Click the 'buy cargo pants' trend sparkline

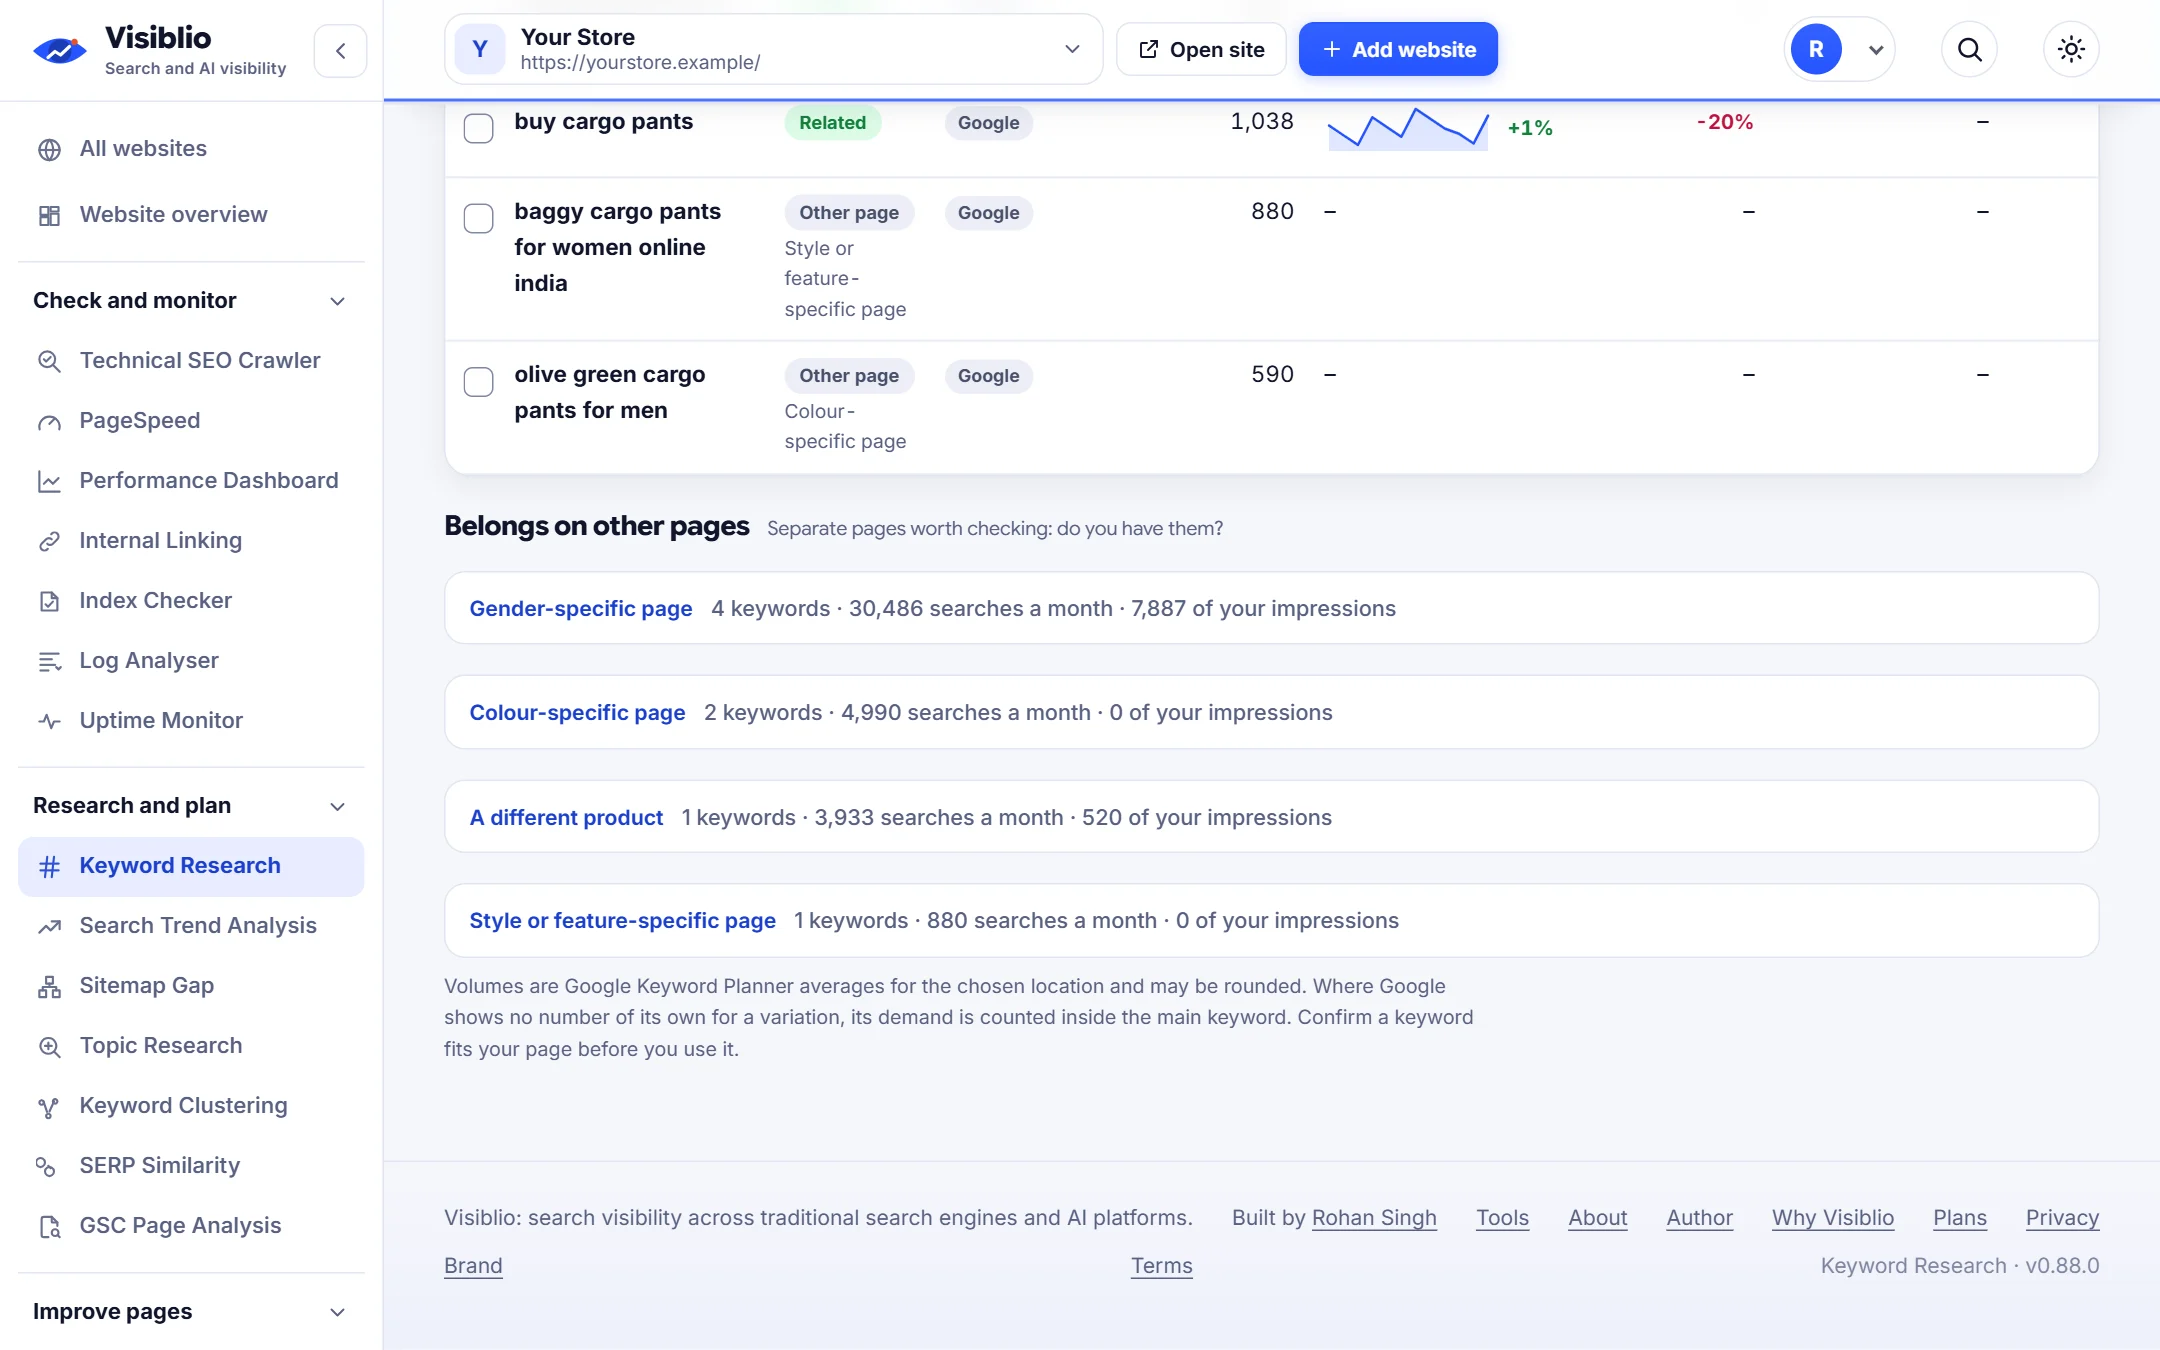click(x=1408, y=128)
